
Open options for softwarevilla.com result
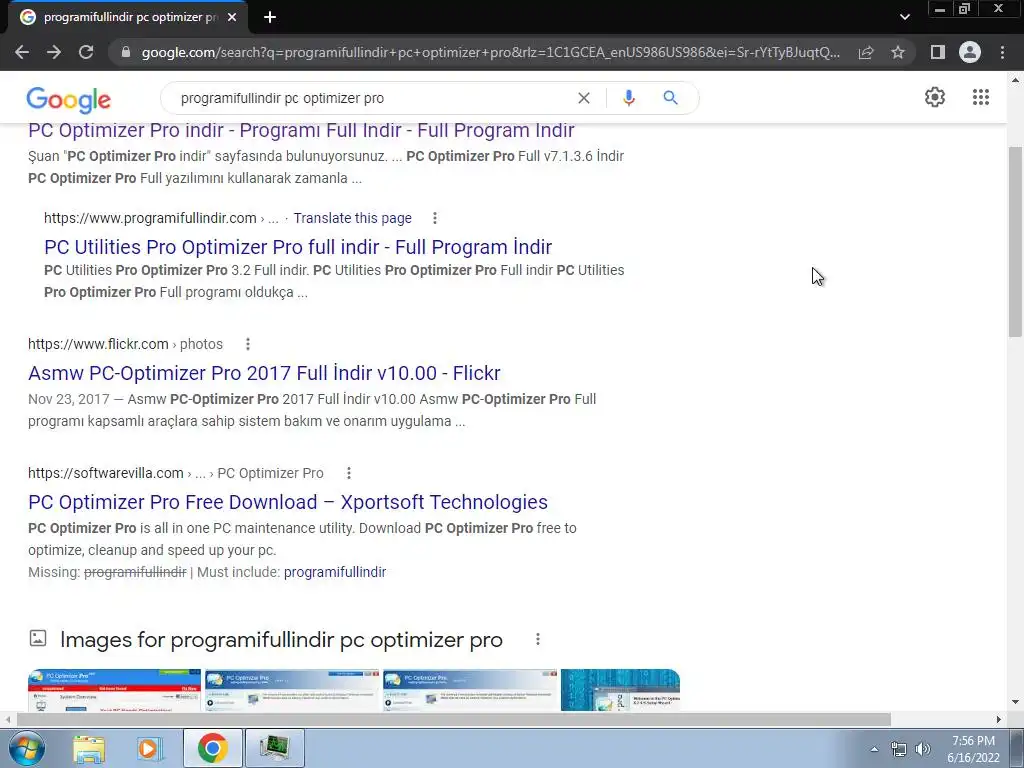[x=349, y=473]
